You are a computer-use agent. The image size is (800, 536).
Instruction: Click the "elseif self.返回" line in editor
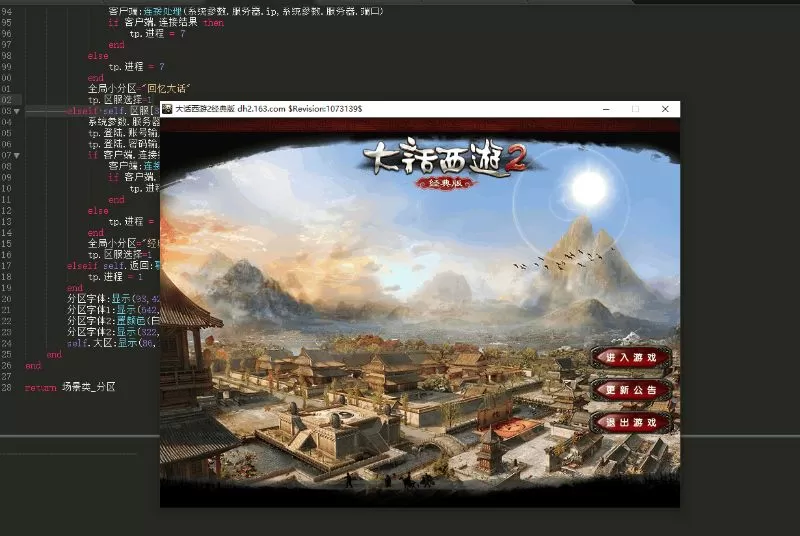point(113,265)
